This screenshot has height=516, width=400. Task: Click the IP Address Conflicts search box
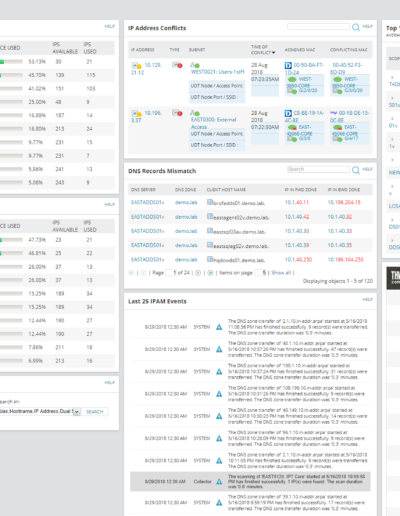pos(318,26)
